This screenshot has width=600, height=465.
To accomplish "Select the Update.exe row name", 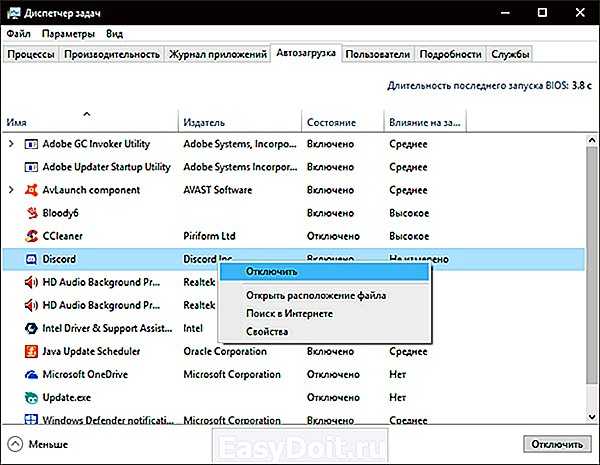I will 67,398.
